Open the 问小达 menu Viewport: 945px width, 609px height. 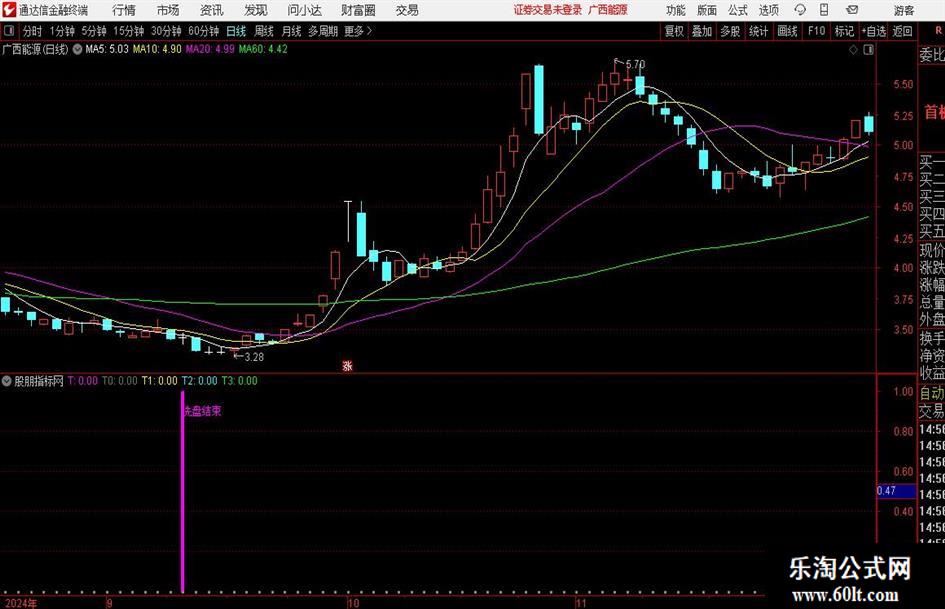(304, 10)
